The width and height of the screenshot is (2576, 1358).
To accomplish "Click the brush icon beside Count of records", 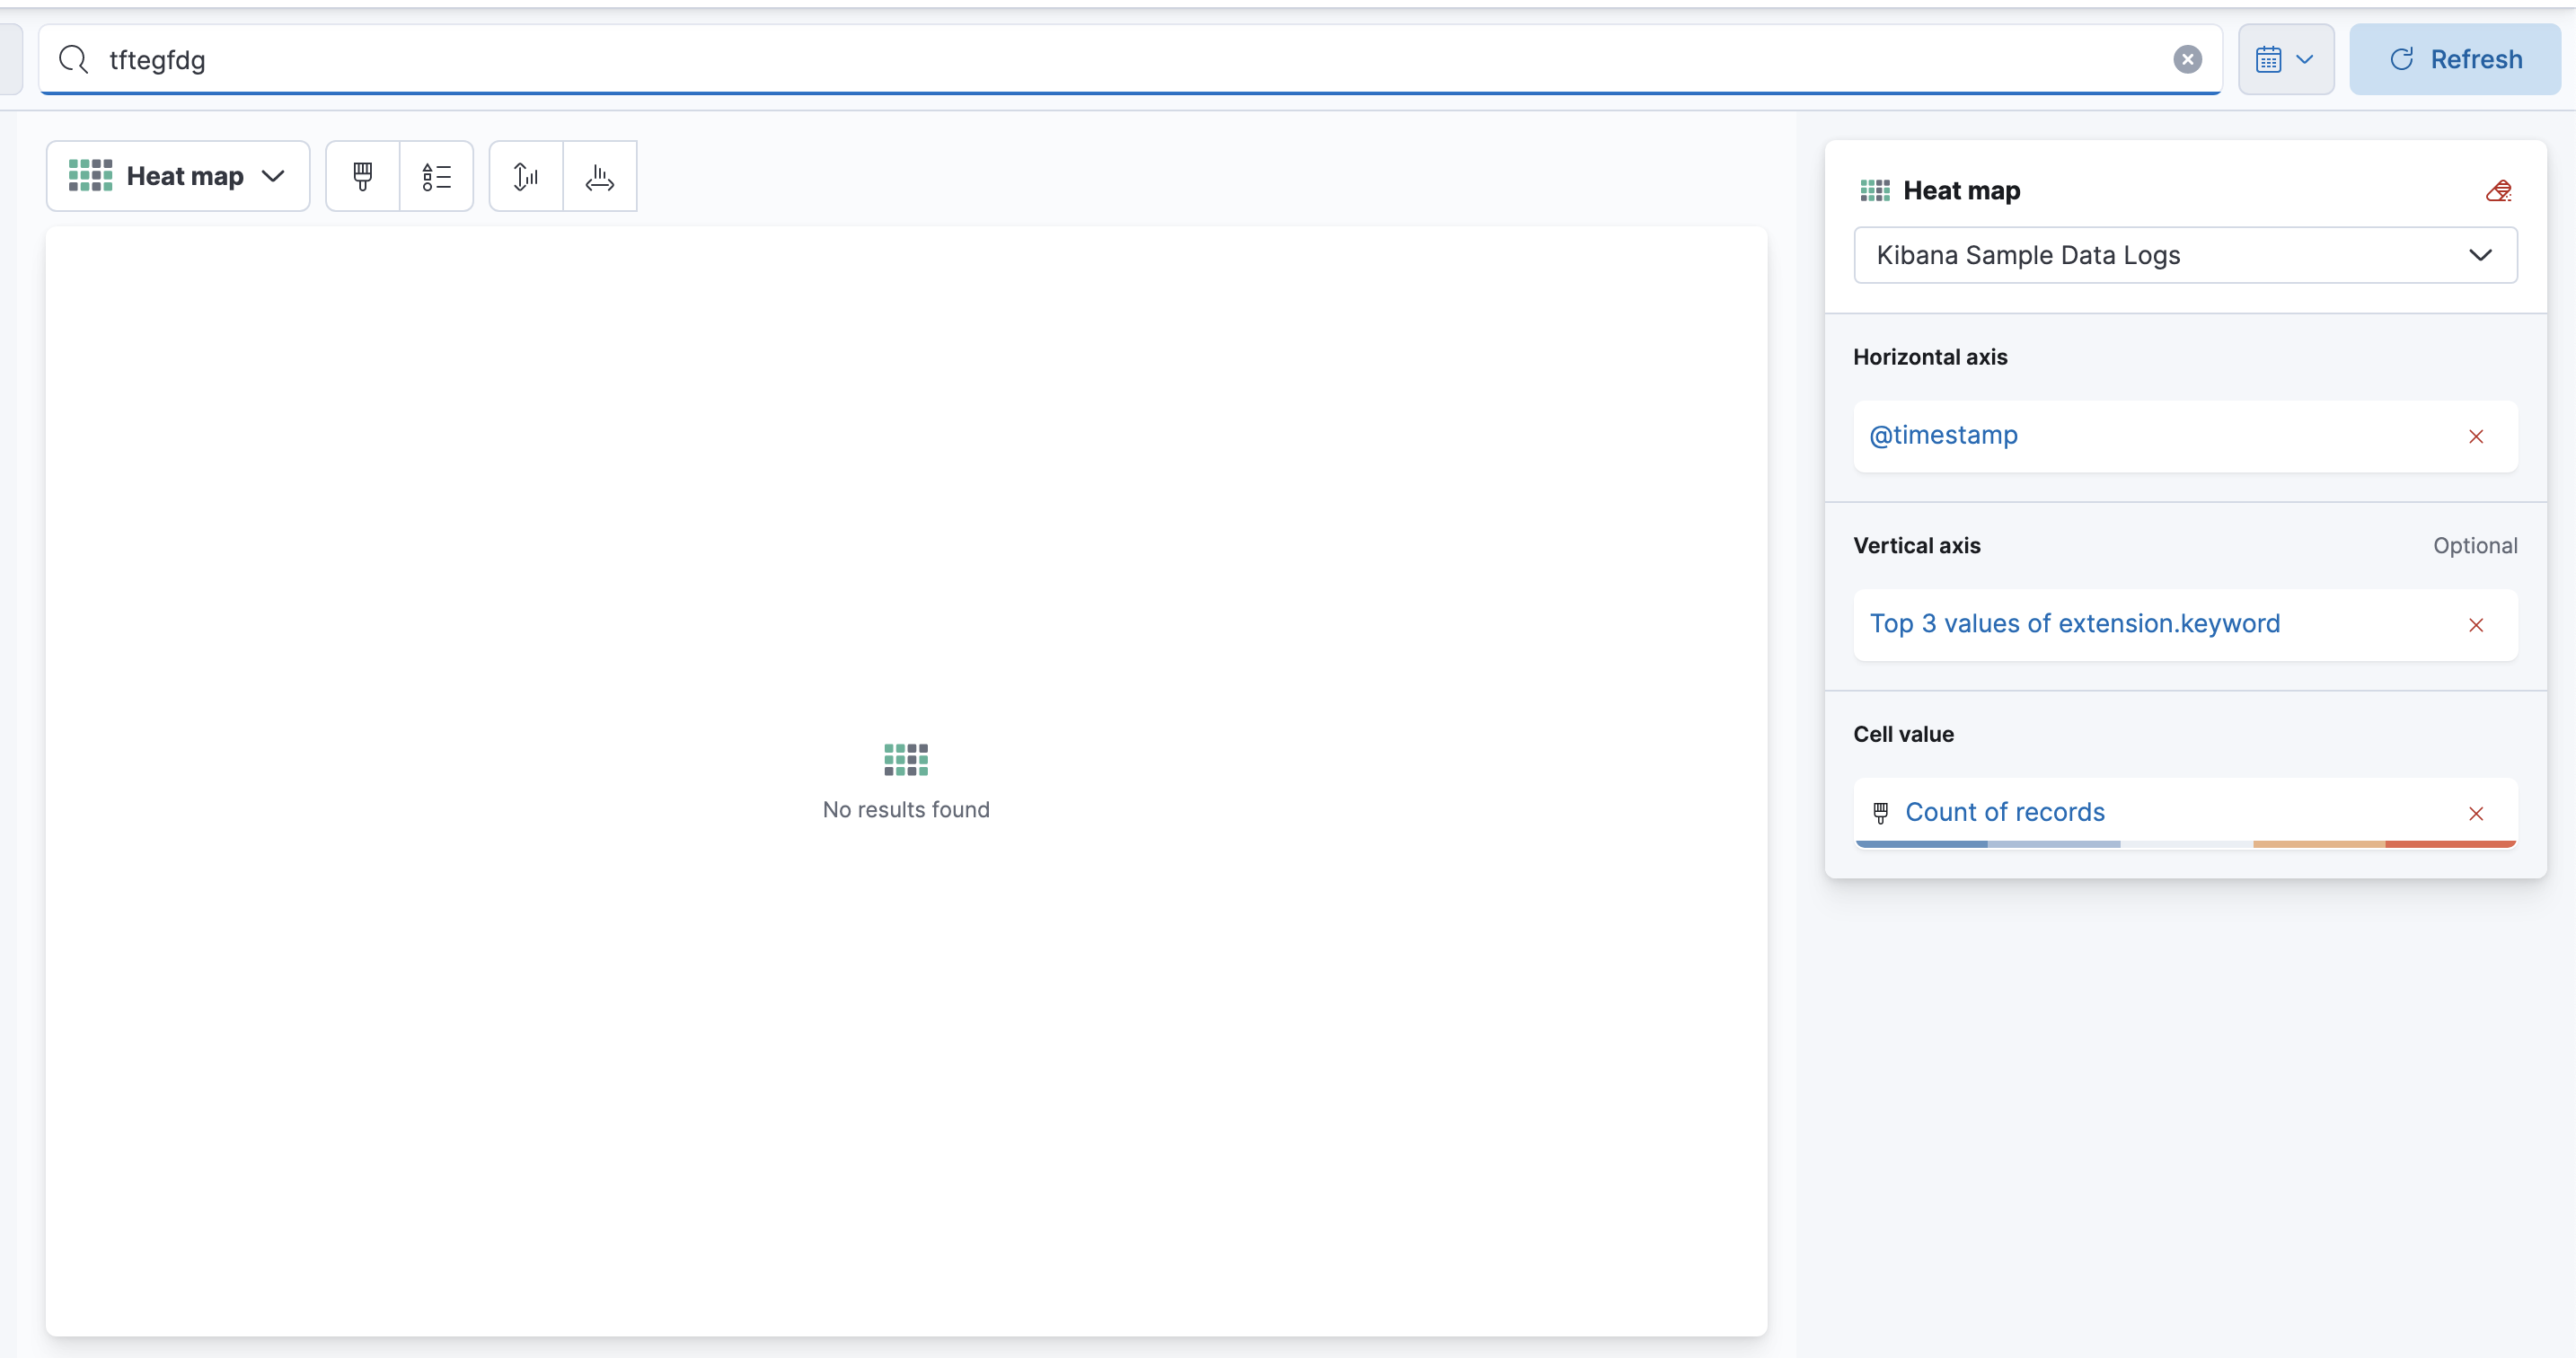I will click(1880, 812).
